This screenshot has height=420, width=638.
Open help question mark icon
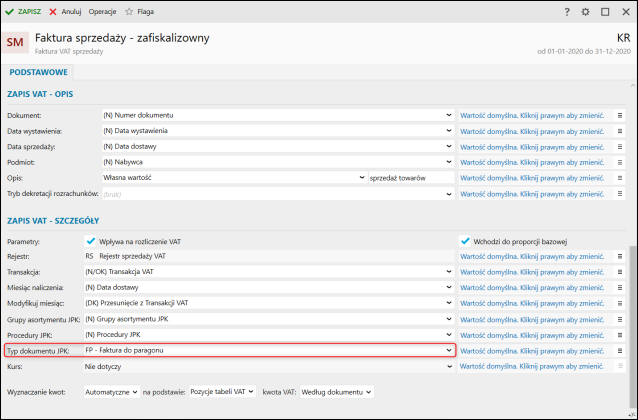[x=567, y=11]
